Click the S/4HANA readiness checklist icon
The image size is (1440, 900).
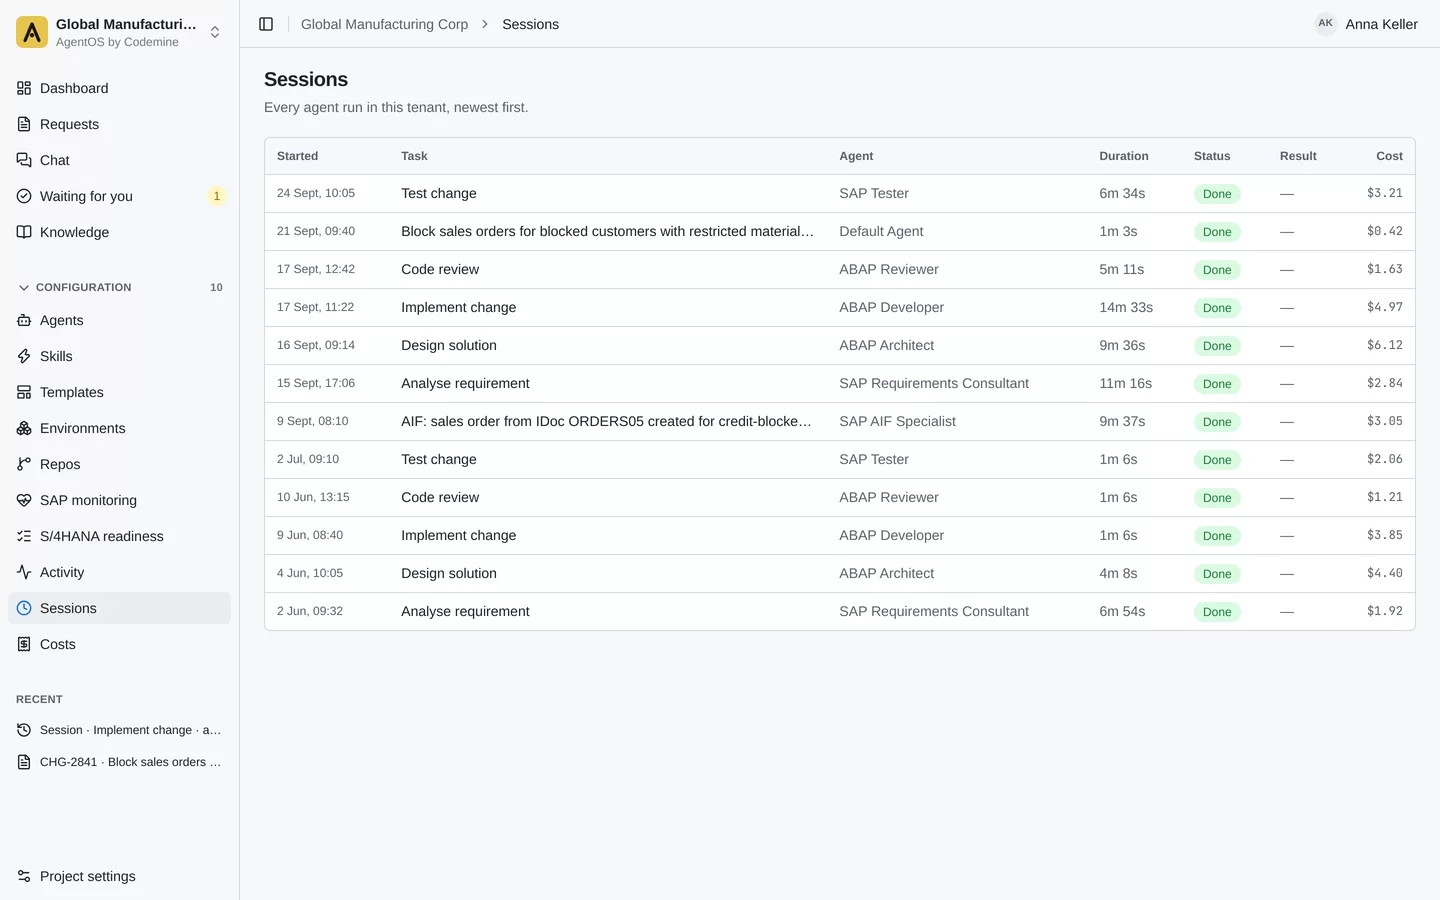24,536
